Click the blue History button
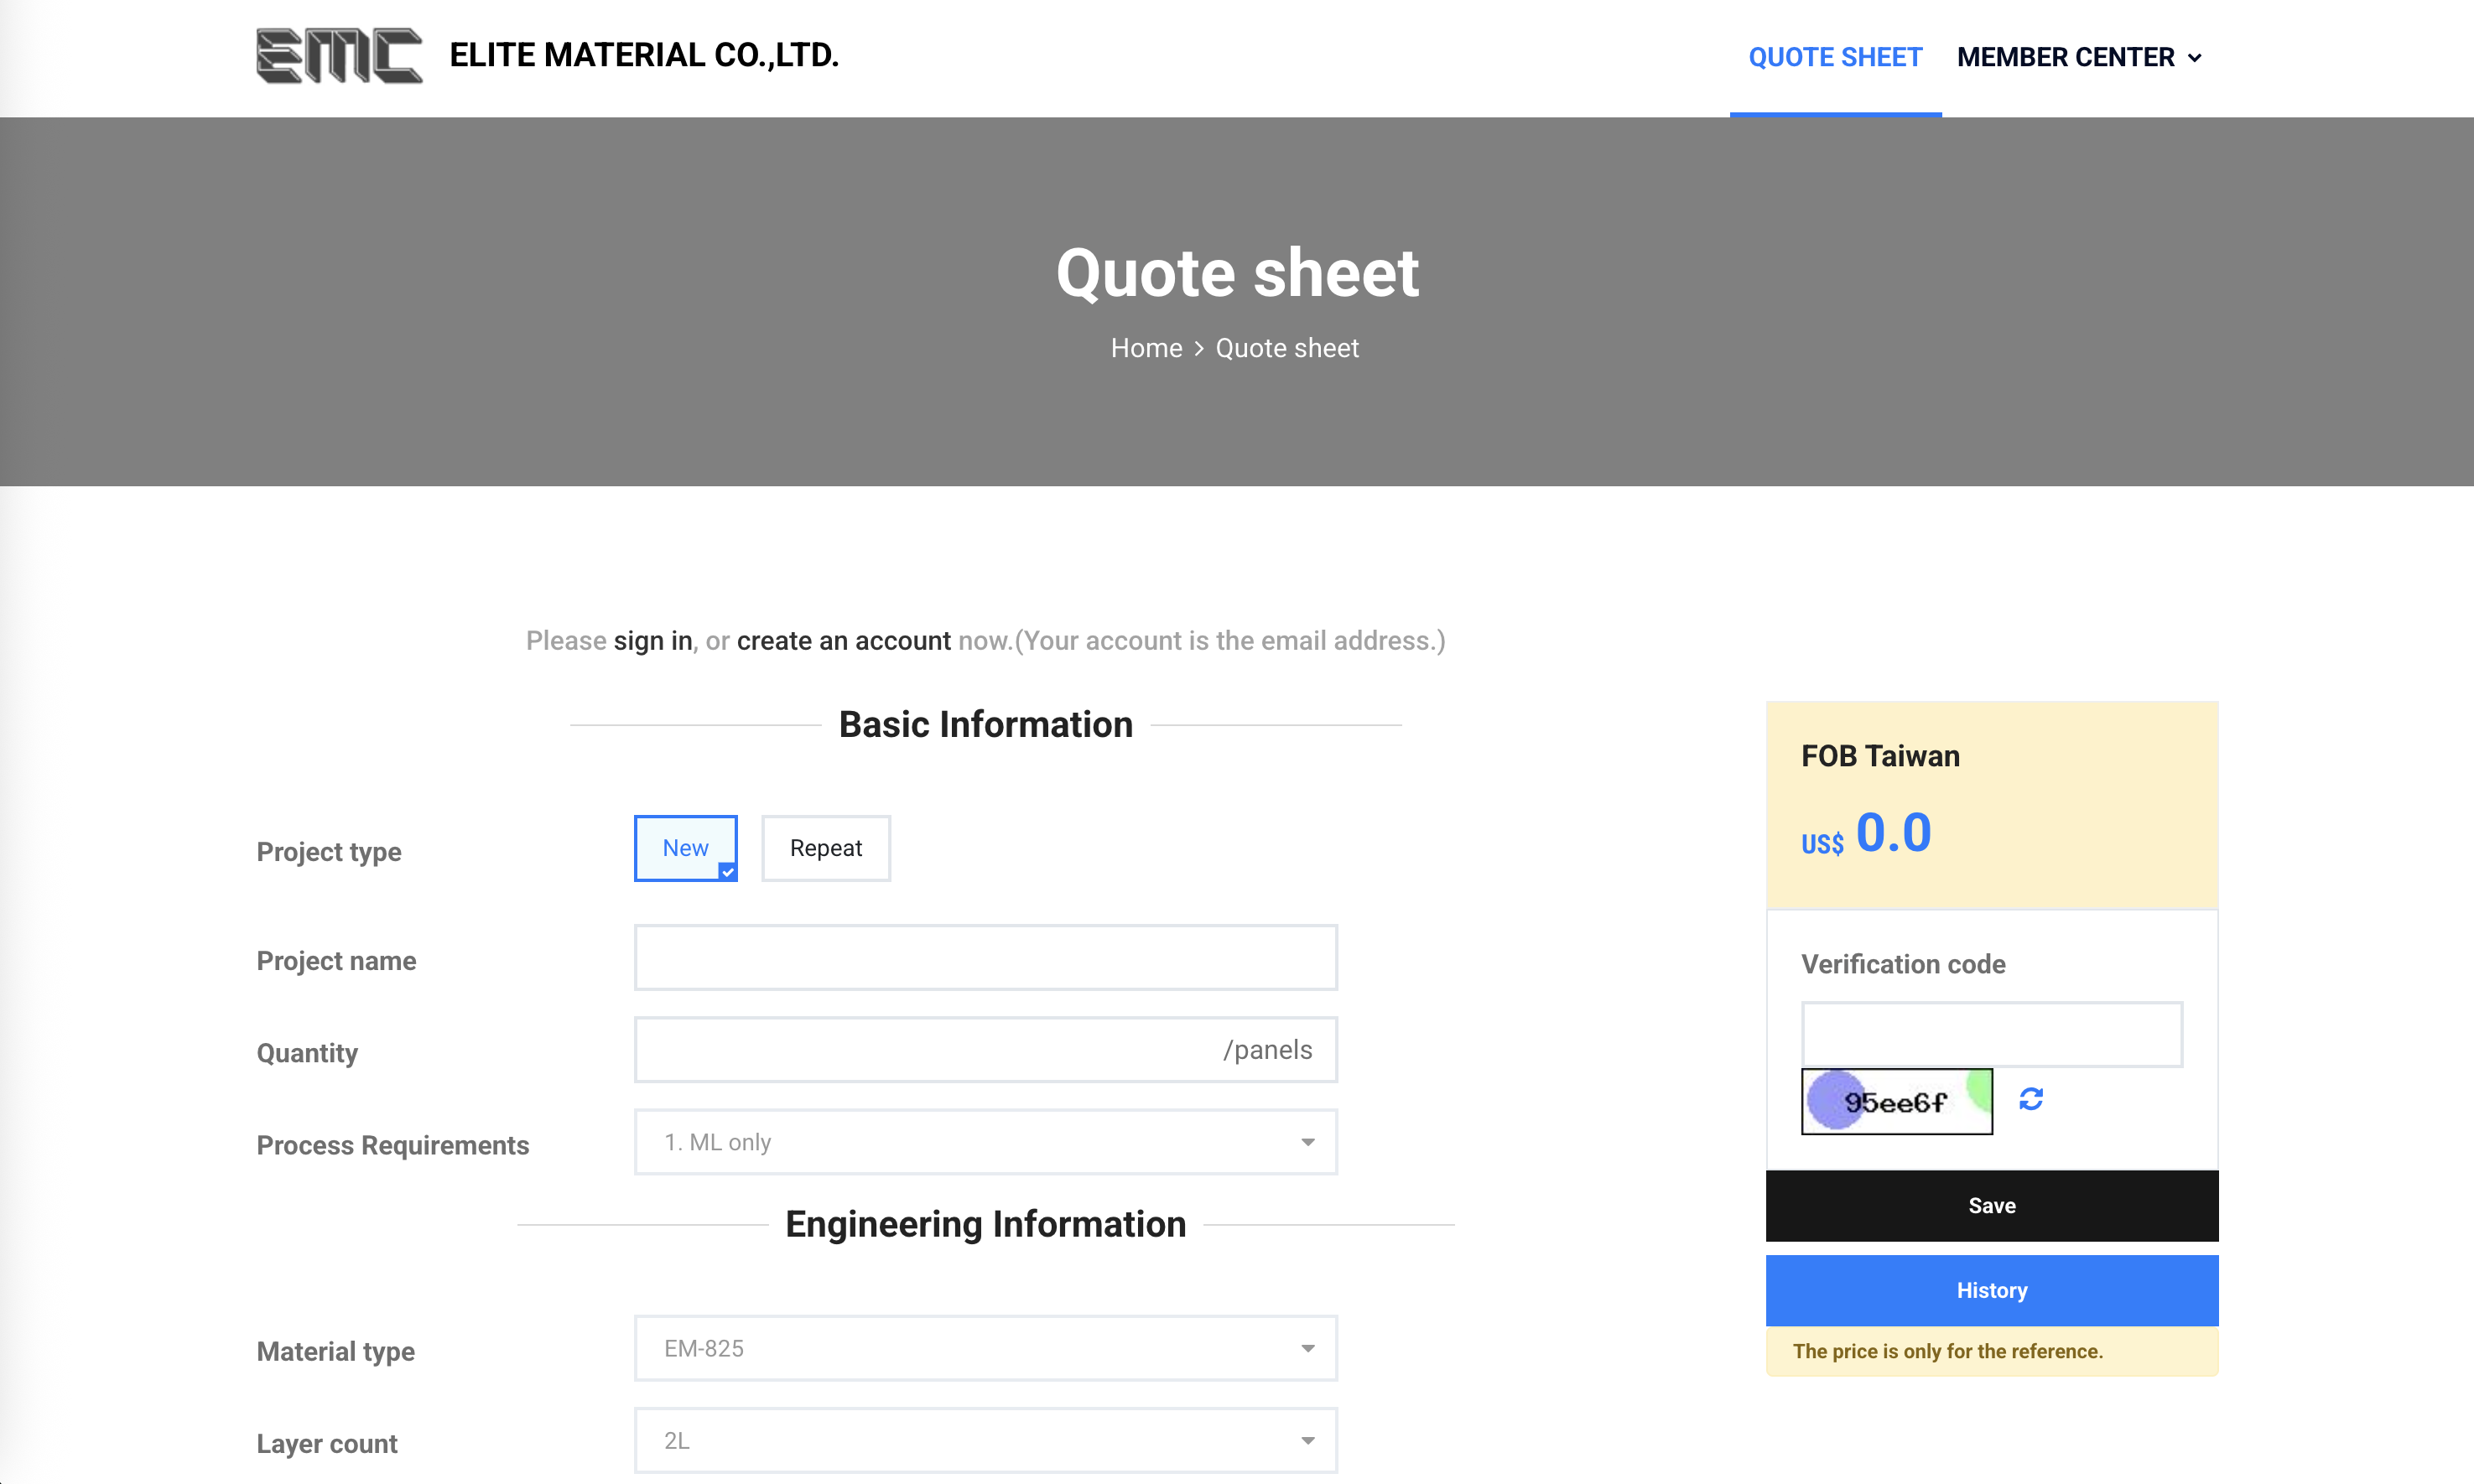 point(1991,1290)
